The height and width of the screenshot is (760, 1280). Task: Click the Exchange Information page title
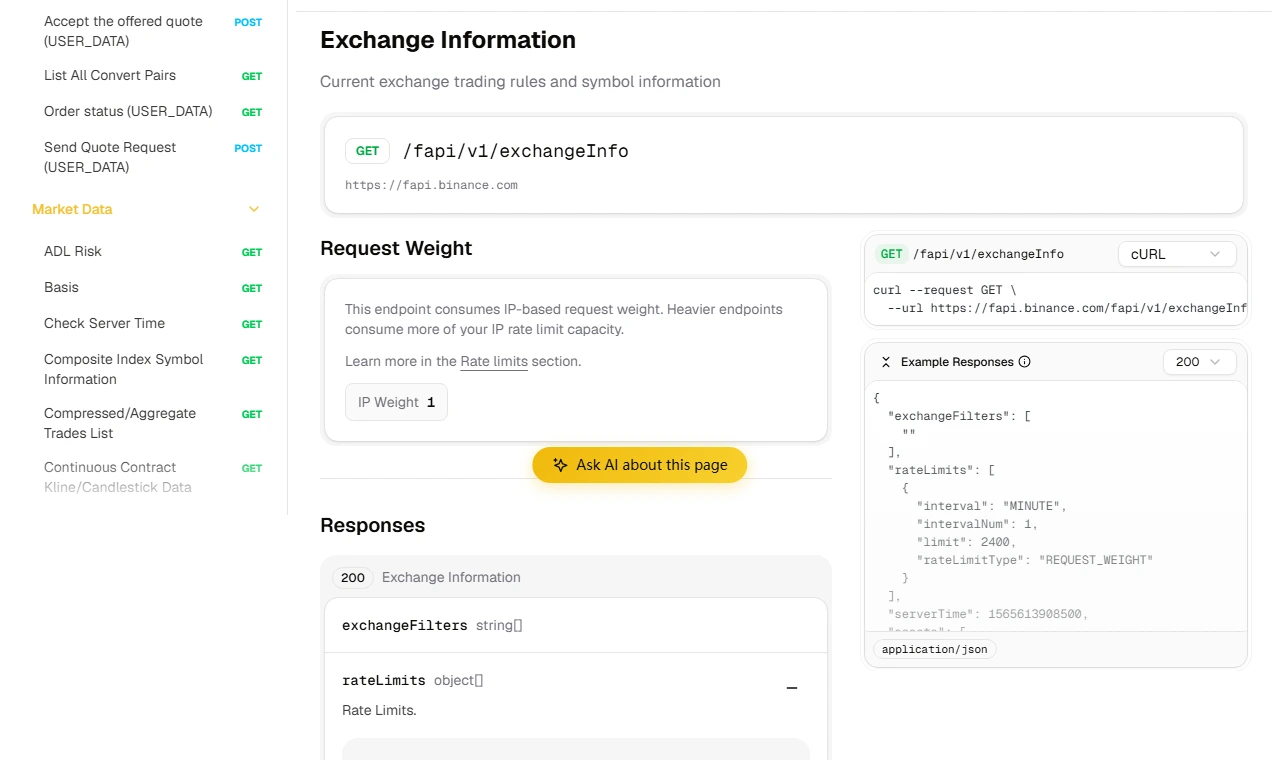coord(448,40)
